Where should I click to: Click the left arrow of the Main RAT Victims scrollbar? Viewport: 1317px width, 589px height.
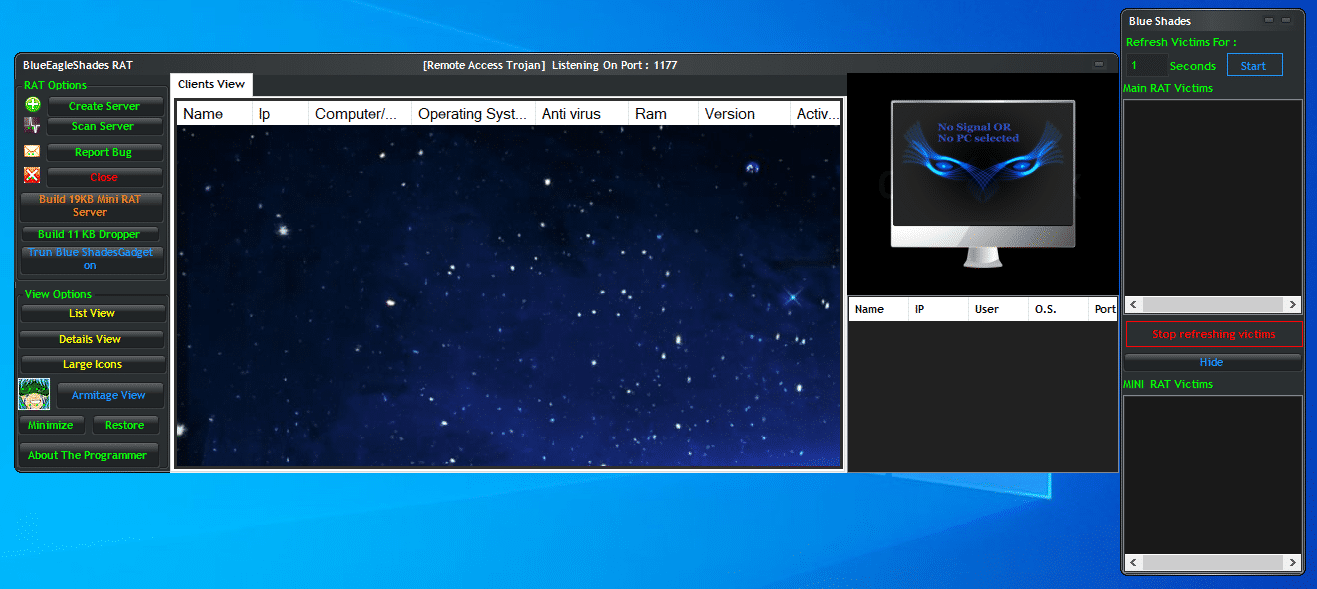point(1134,305)
